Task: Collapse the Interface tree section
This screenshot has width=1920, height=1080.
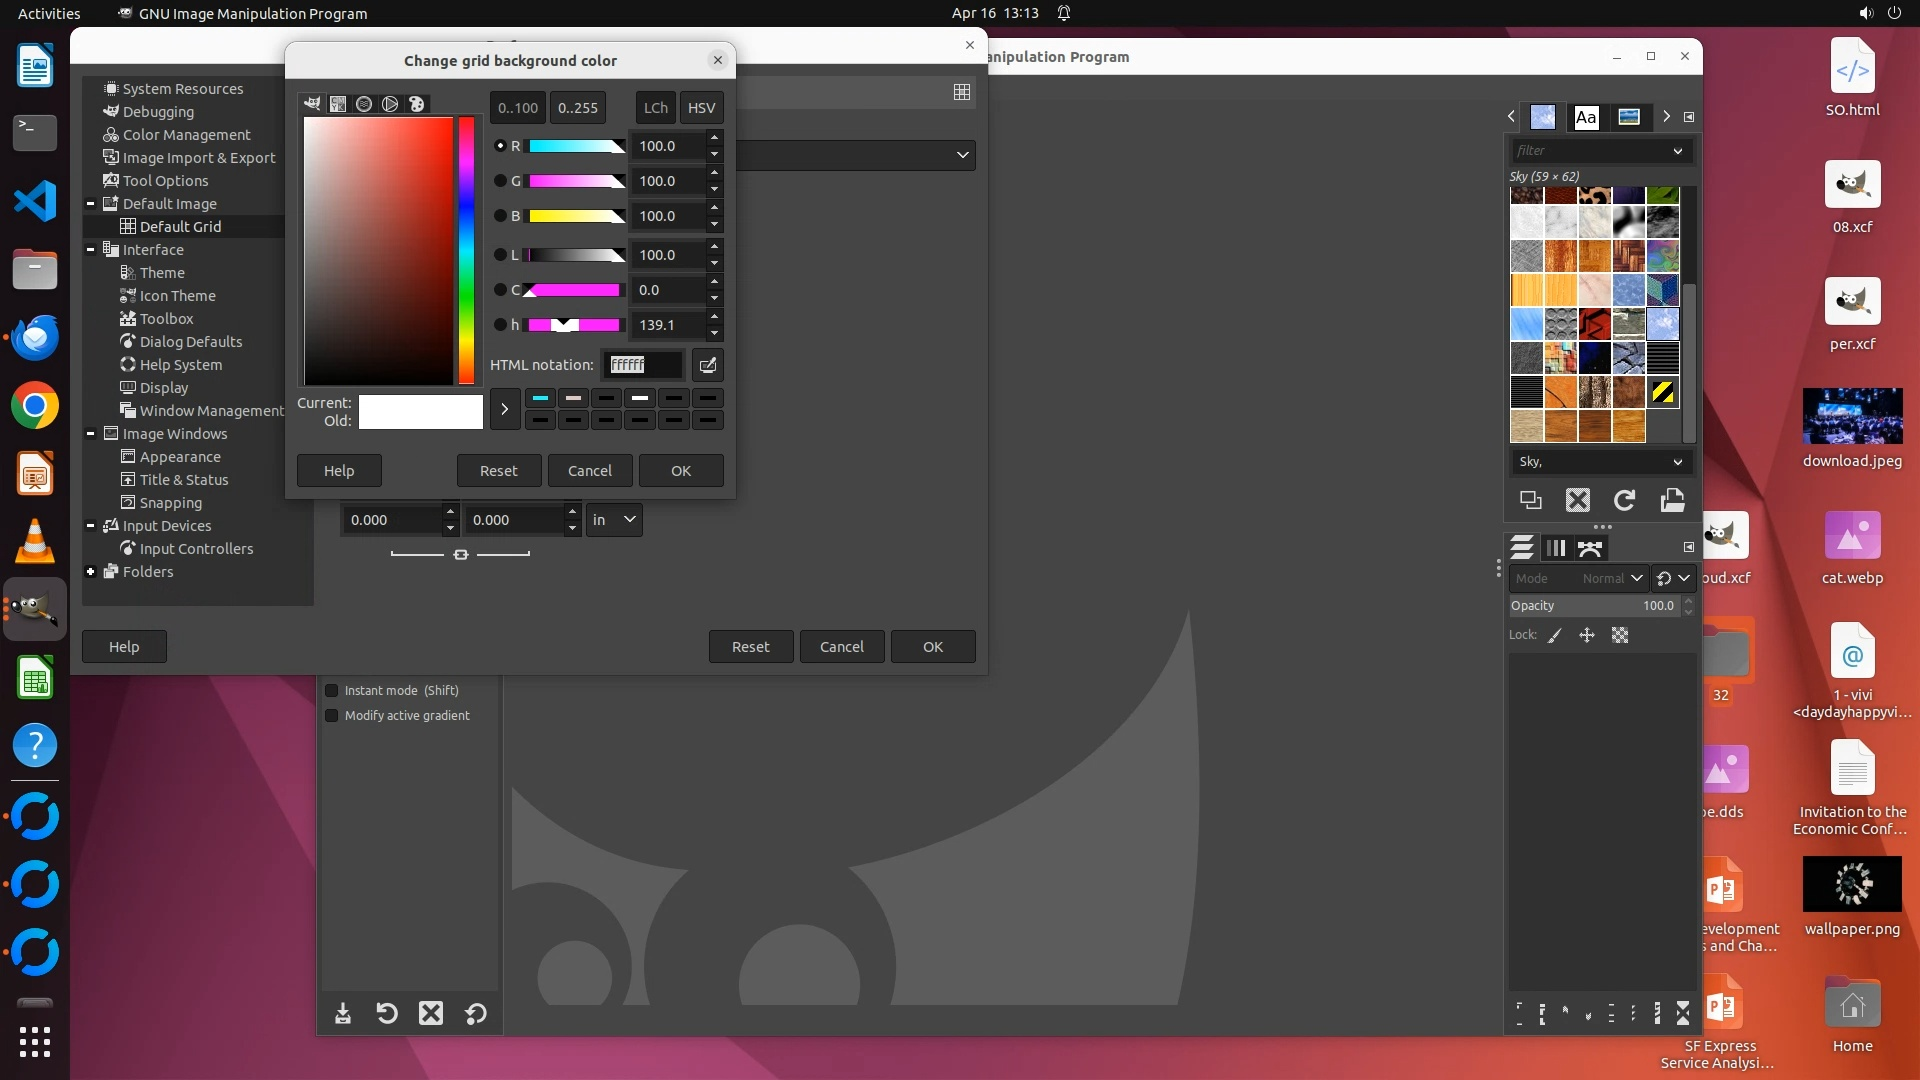Action: pyautogui.click(x=91, y=250)
